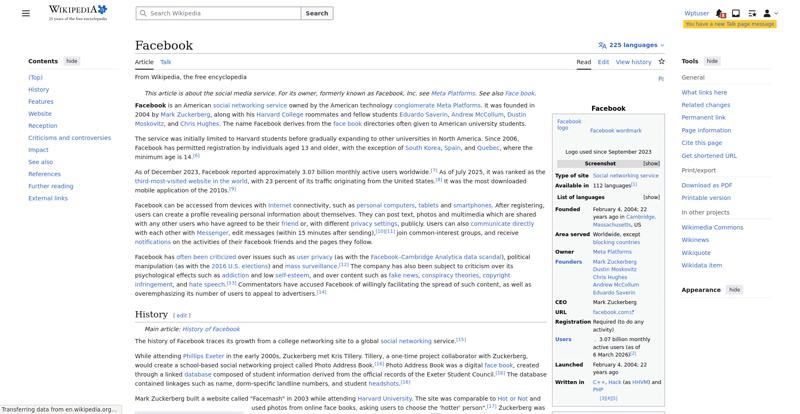800x414 pixels.
Task: Open the watchlist icon
Action: [750, 13]
